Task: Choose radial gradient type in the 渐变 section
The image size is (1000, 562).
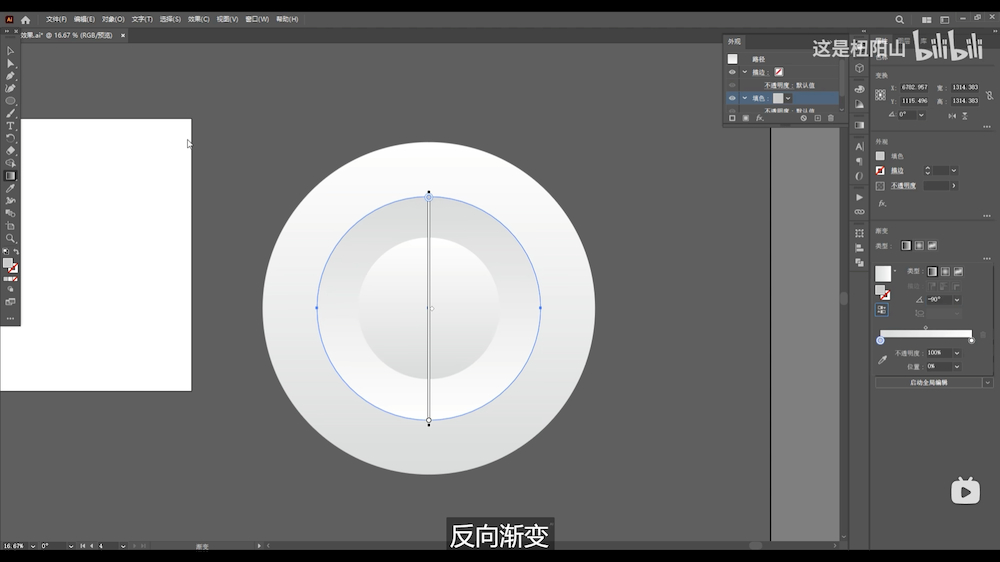Action: (919, 246)
